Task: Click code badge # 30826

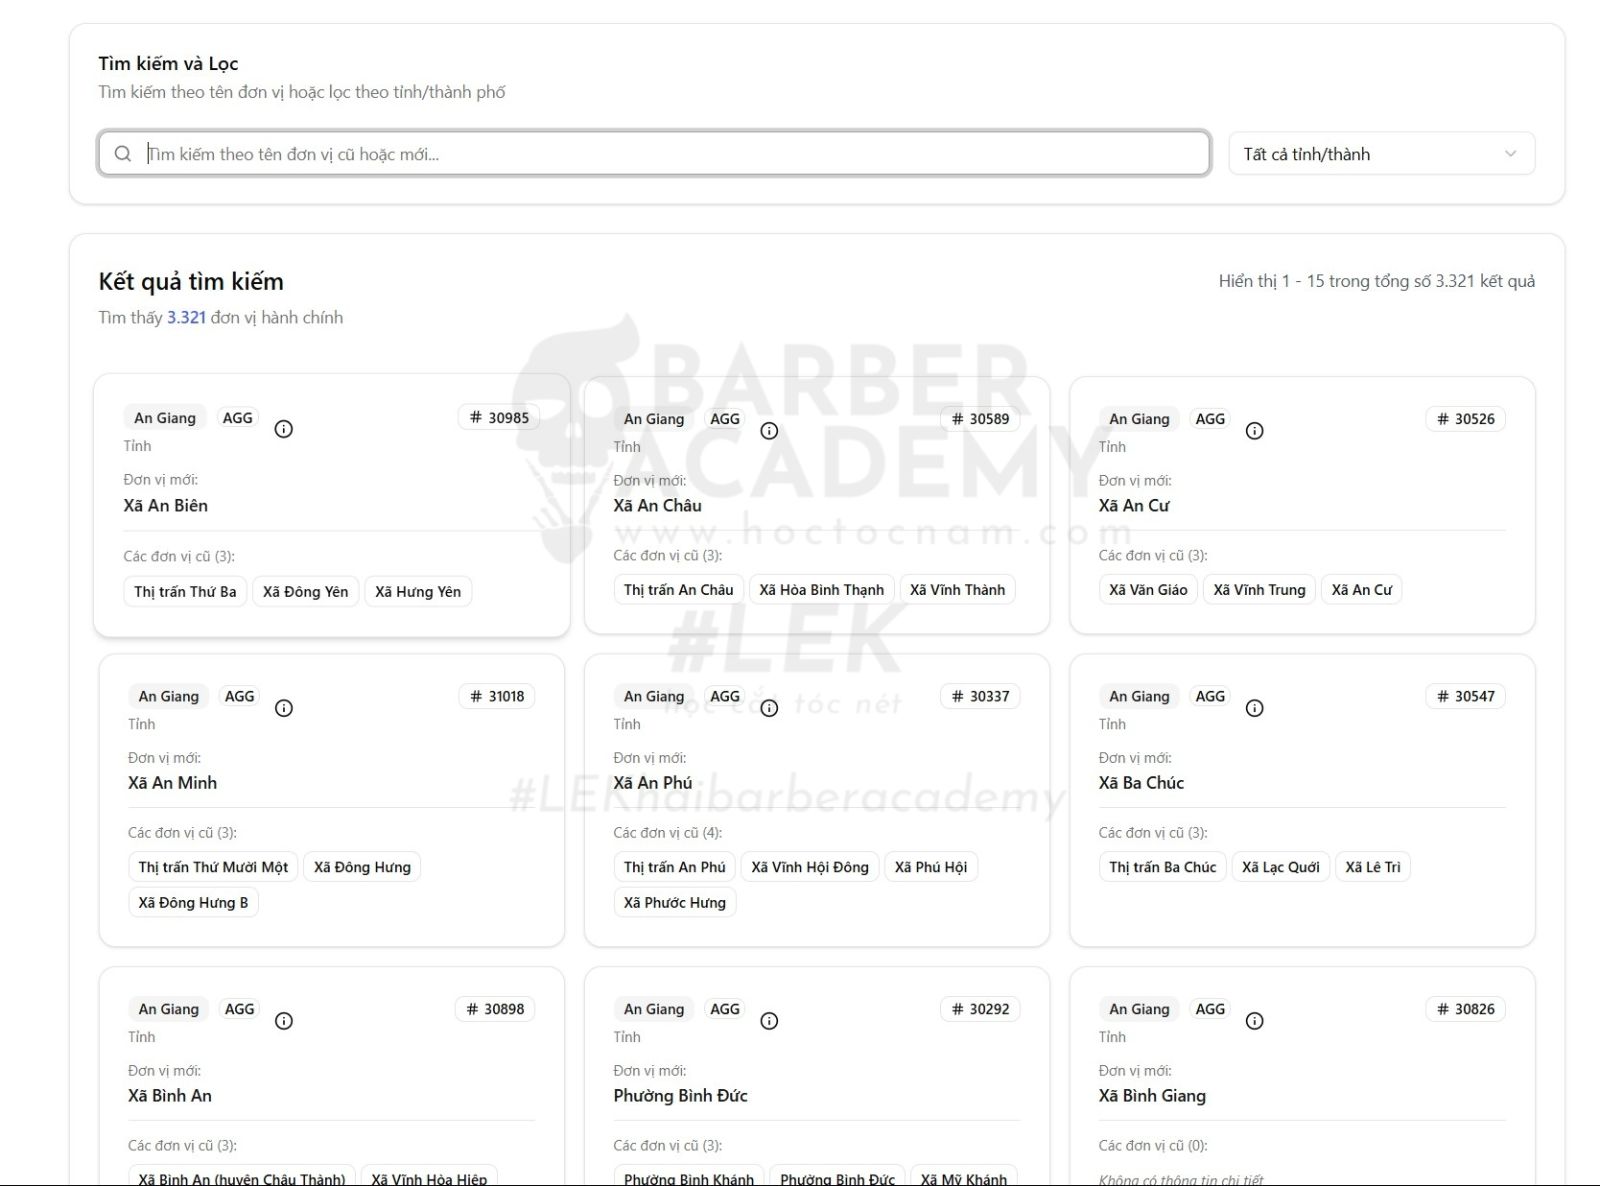Action: pyautogui.click(x=1465, y=1009)
